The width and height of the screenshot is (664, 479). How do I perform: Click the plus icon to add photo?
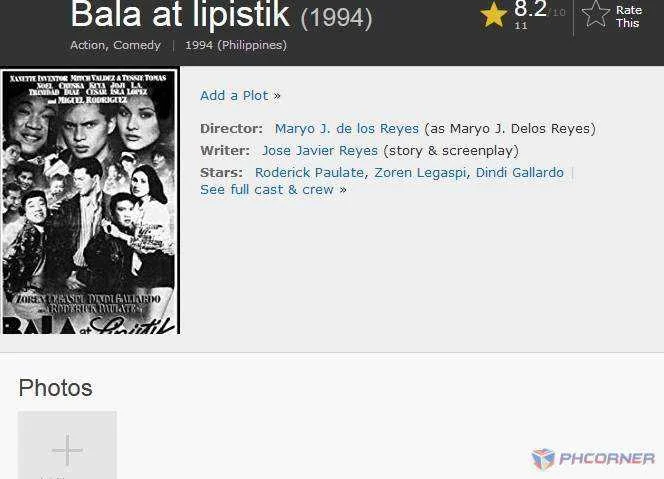click(67, 450)
